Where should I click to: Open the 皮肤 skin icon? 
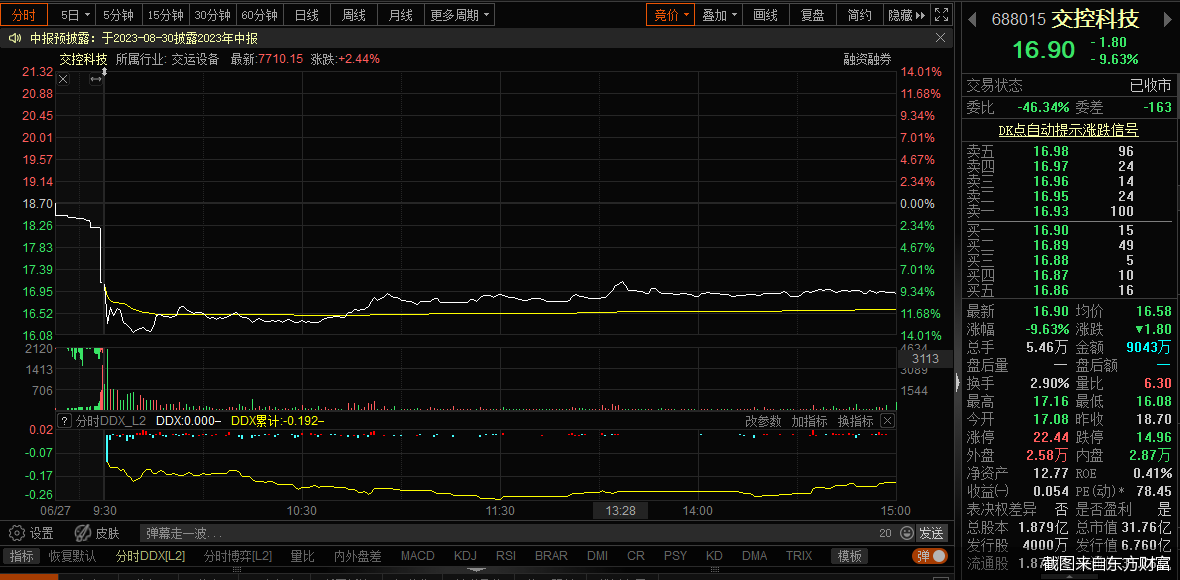pos(83,533)
